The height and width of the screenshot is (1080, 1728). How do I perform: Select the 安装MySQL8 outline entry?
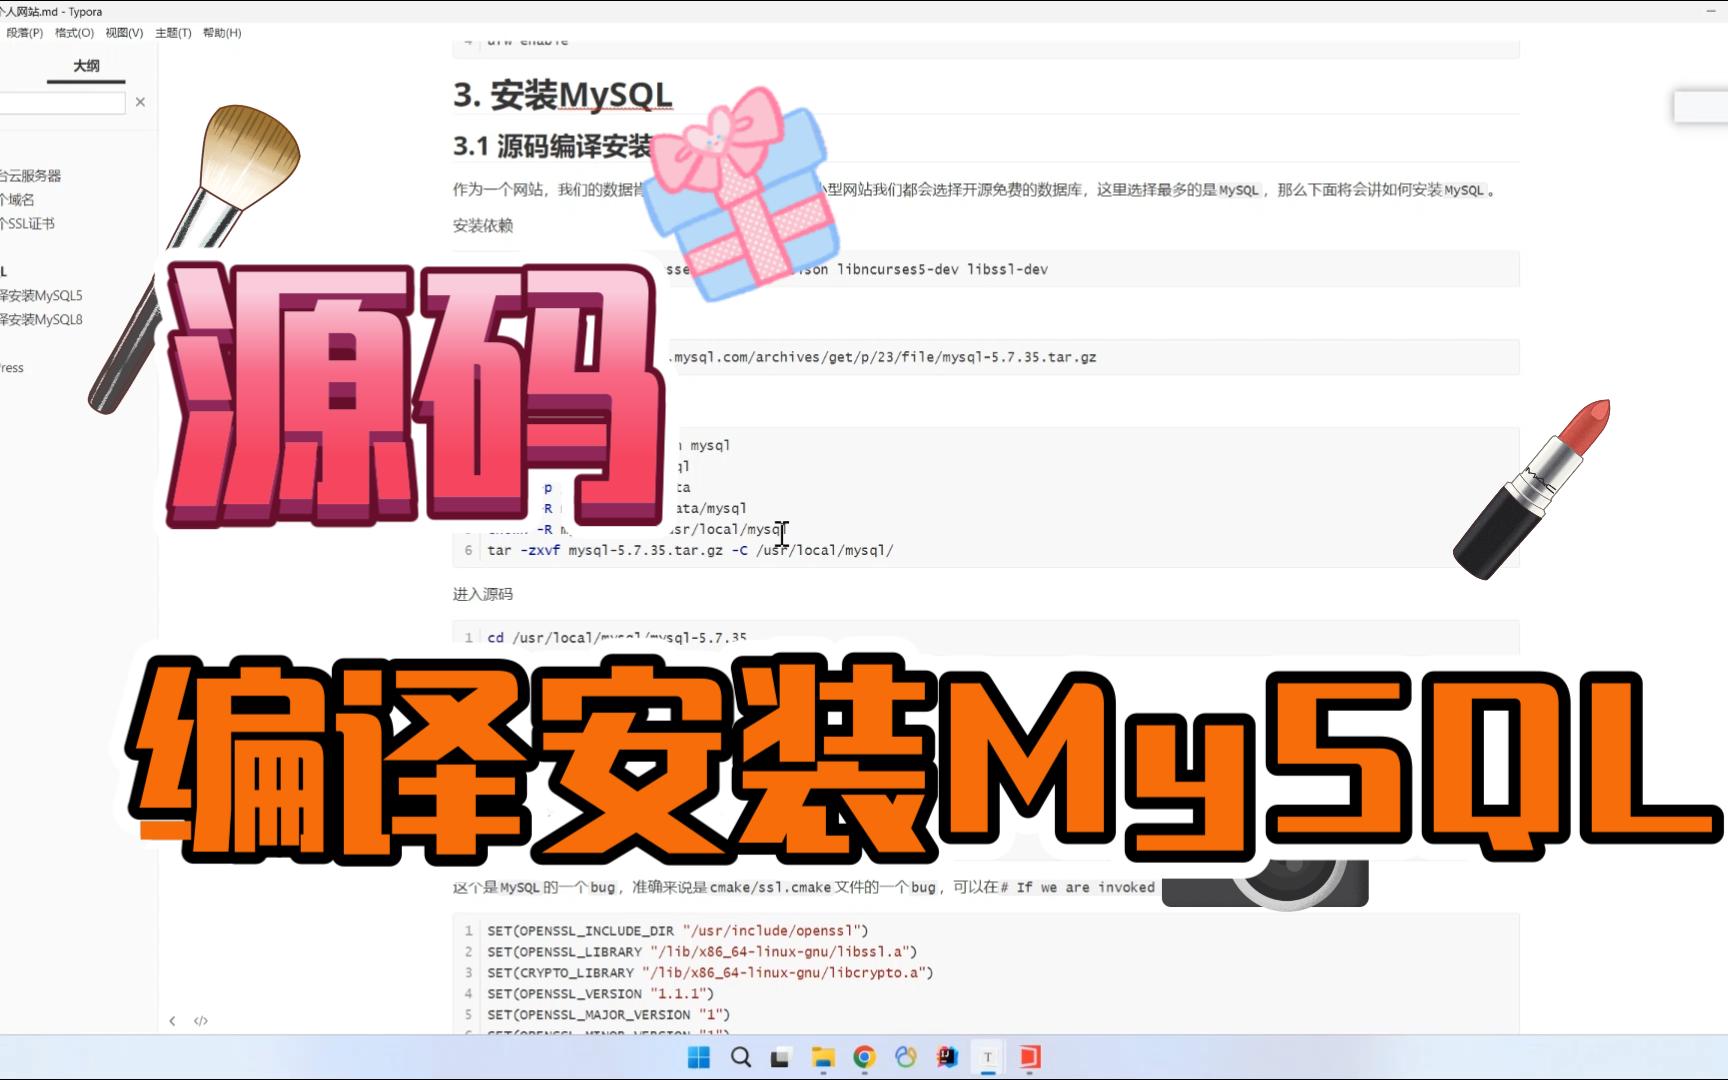point(41,320)
